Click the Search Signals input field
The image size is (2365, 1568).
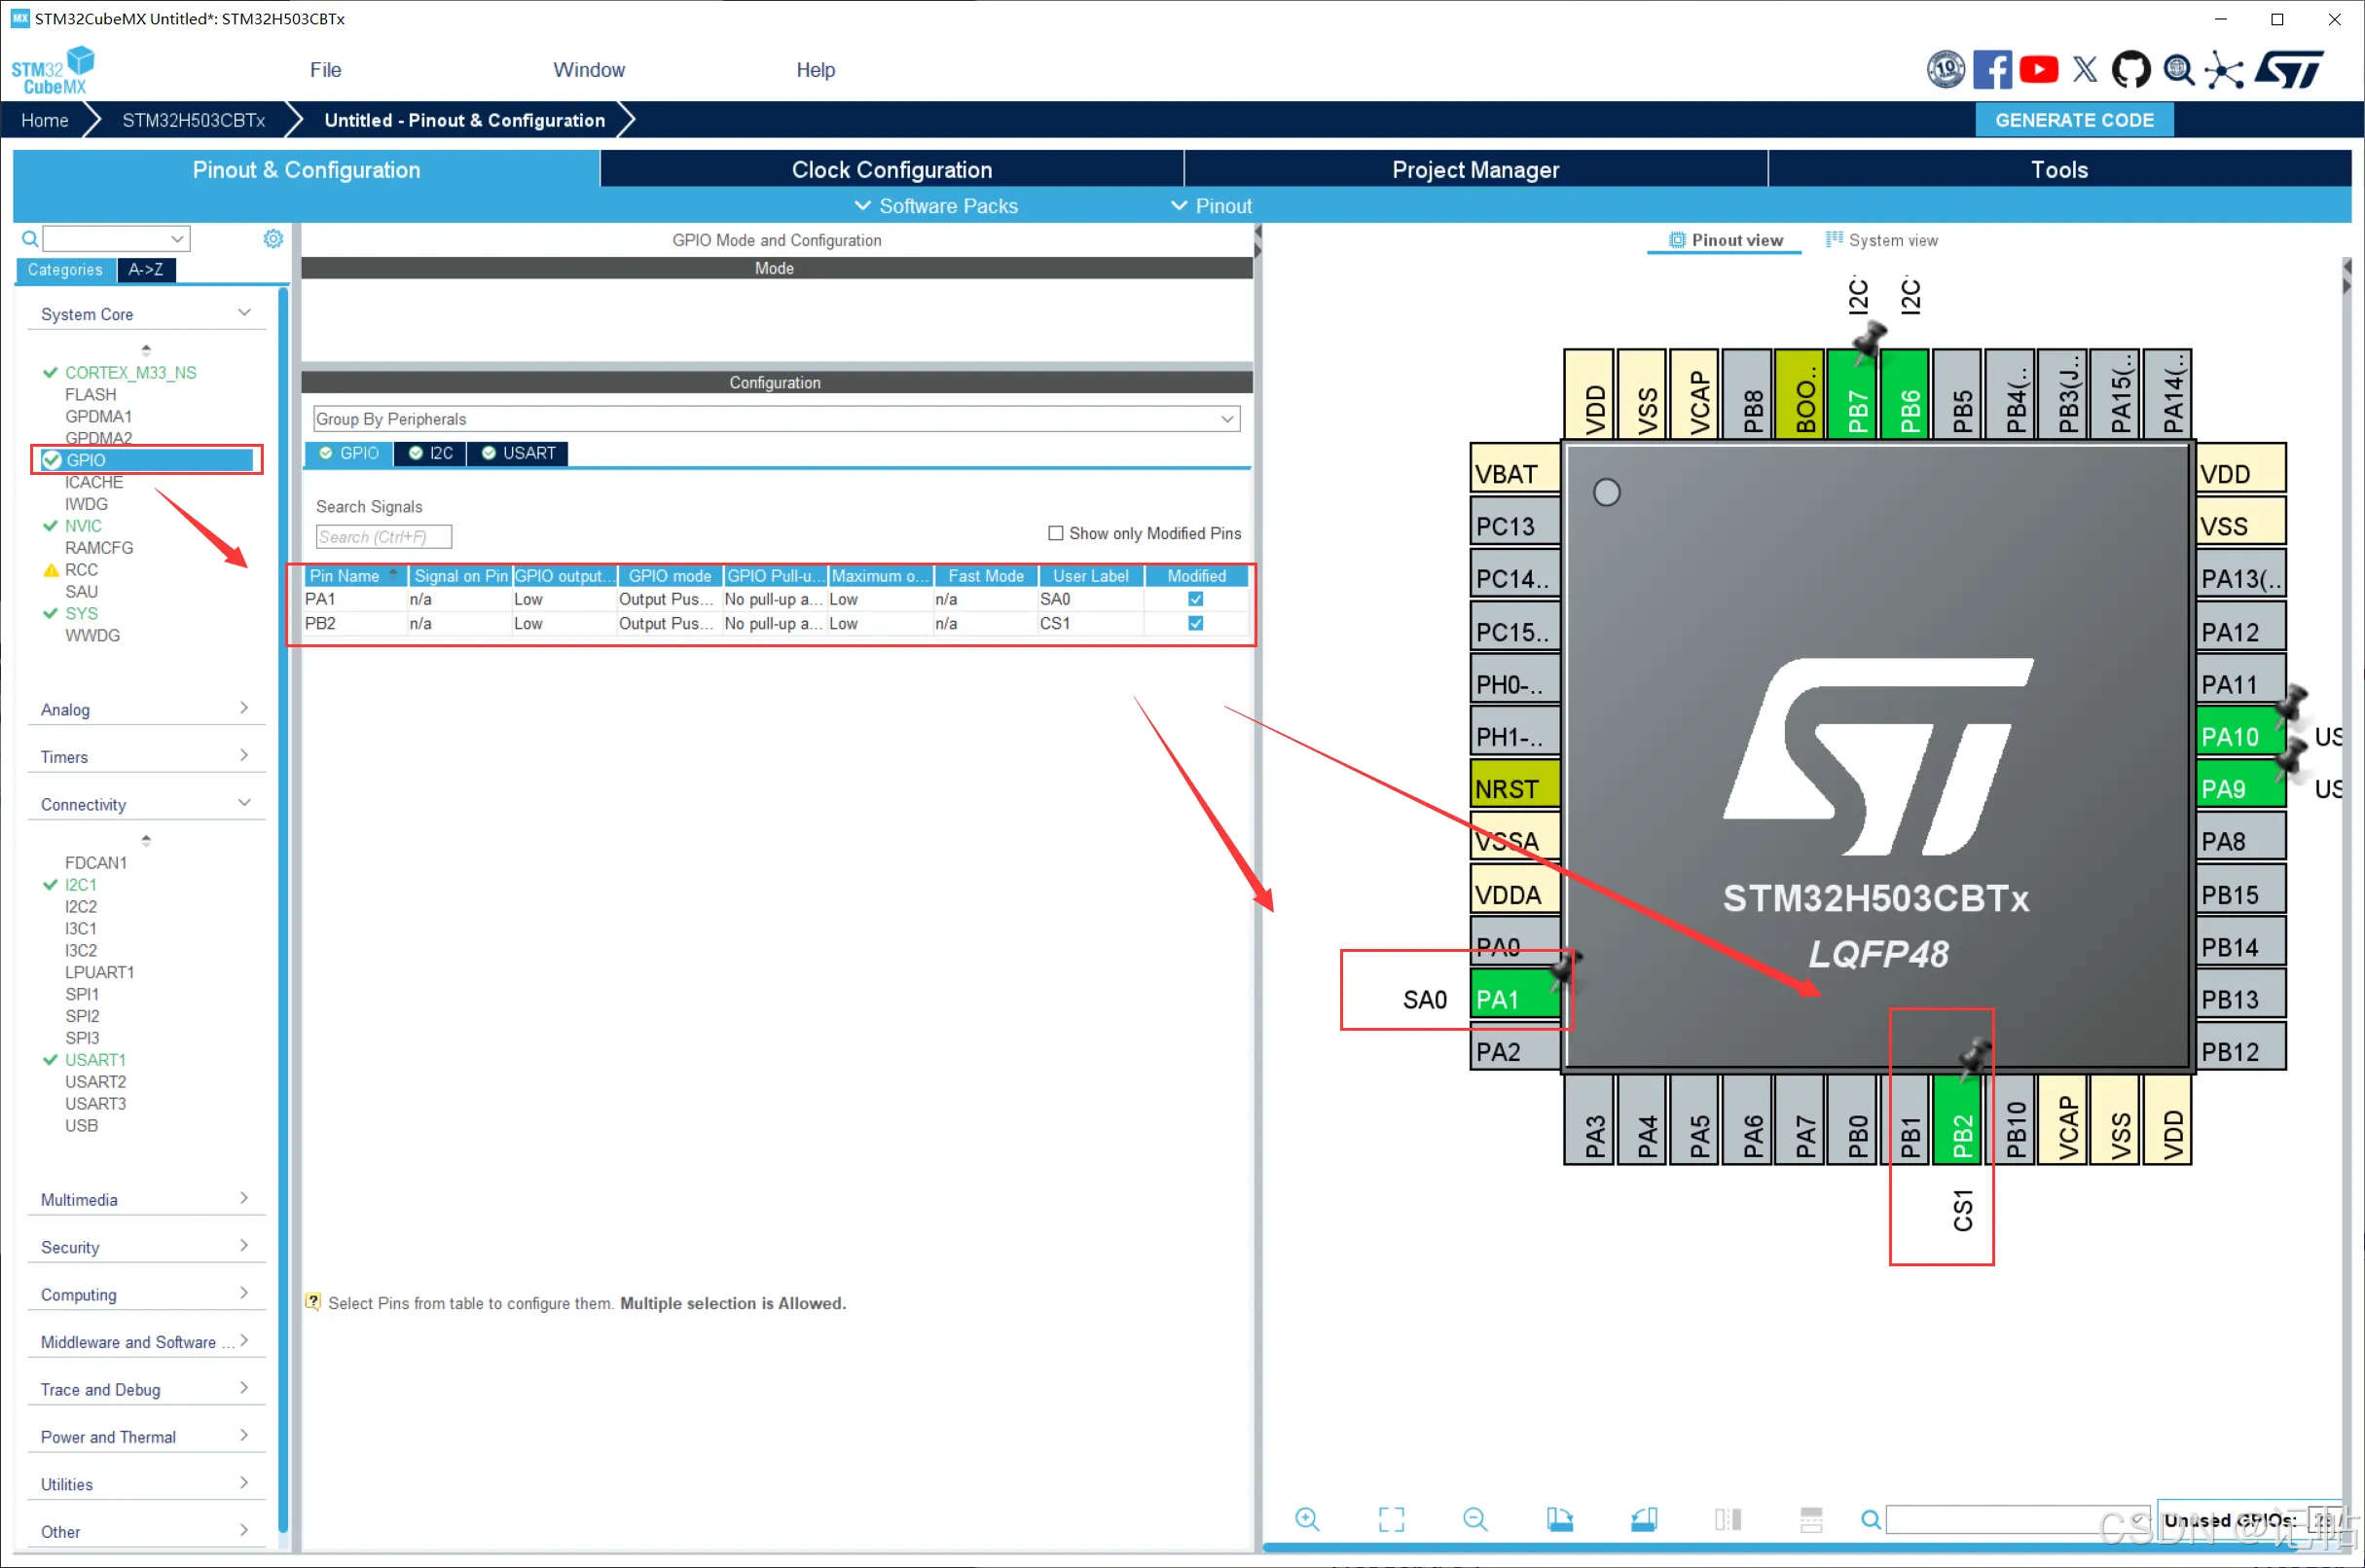[384, 537]
